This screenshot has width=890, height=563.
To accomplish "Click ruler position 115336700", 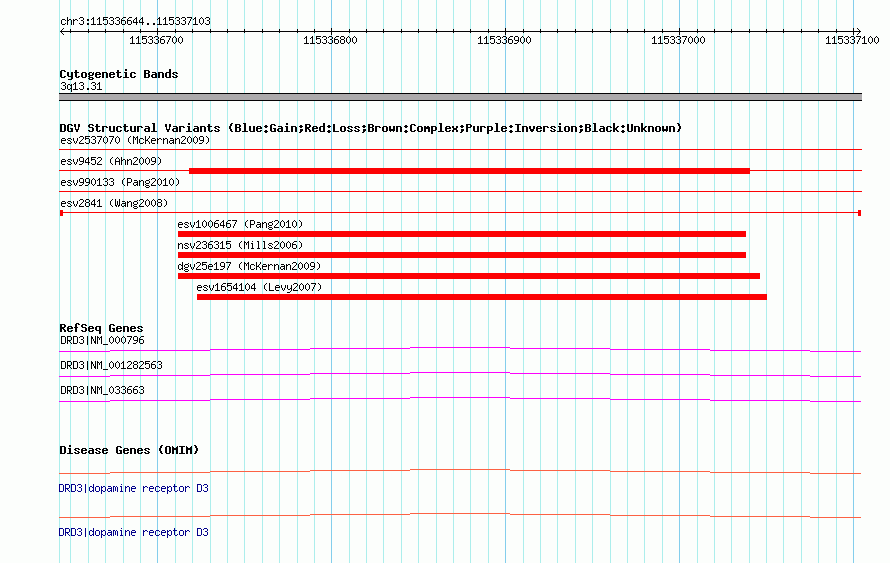I will click(156, 40).
